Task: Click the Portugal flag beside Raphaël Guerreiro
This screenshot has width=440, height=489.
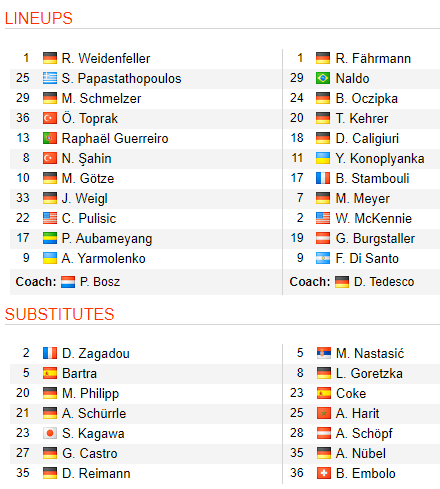Action: click(50, 138)
